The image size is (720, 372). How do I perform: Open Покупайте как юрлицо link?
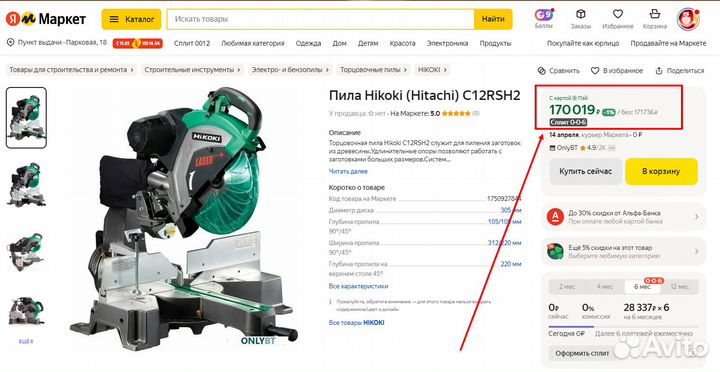tap(583, 44)
